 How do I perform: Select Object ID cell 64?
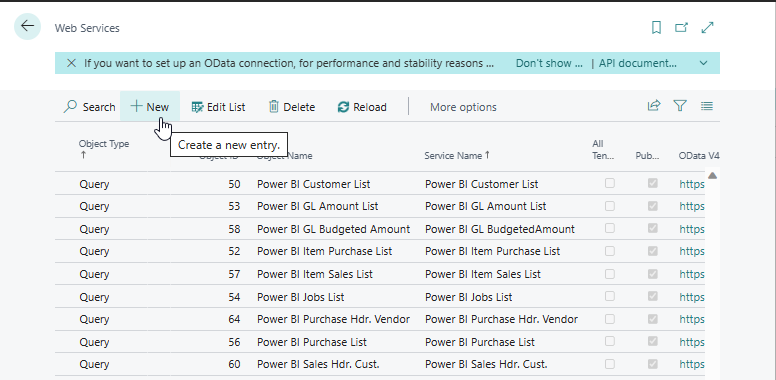click(x=234, y=319)
